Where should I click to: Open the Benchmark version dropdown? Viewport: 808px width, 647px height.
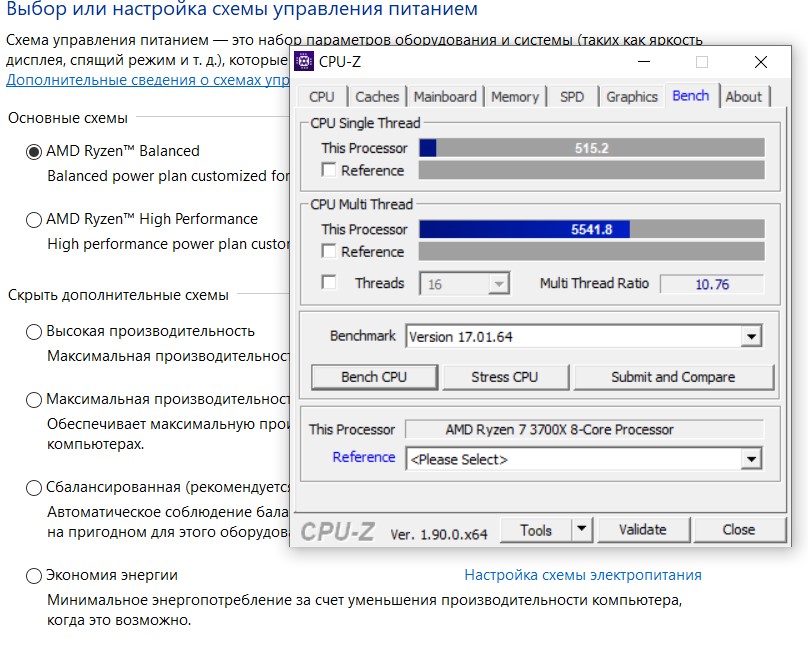click(x=584, y=336)
